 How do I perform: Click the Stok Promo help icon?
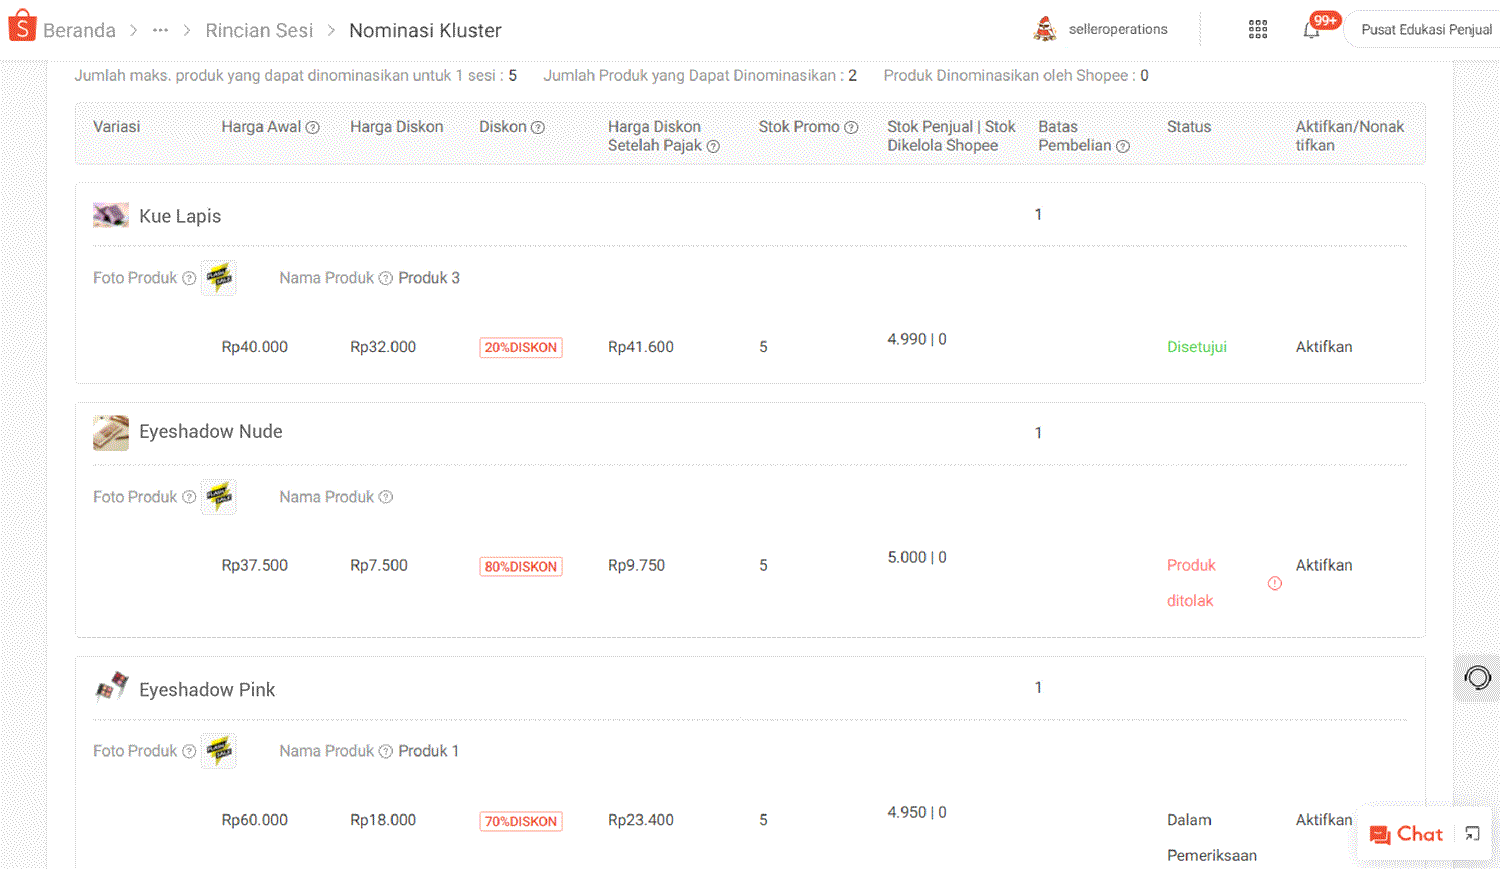pos(850,127)
